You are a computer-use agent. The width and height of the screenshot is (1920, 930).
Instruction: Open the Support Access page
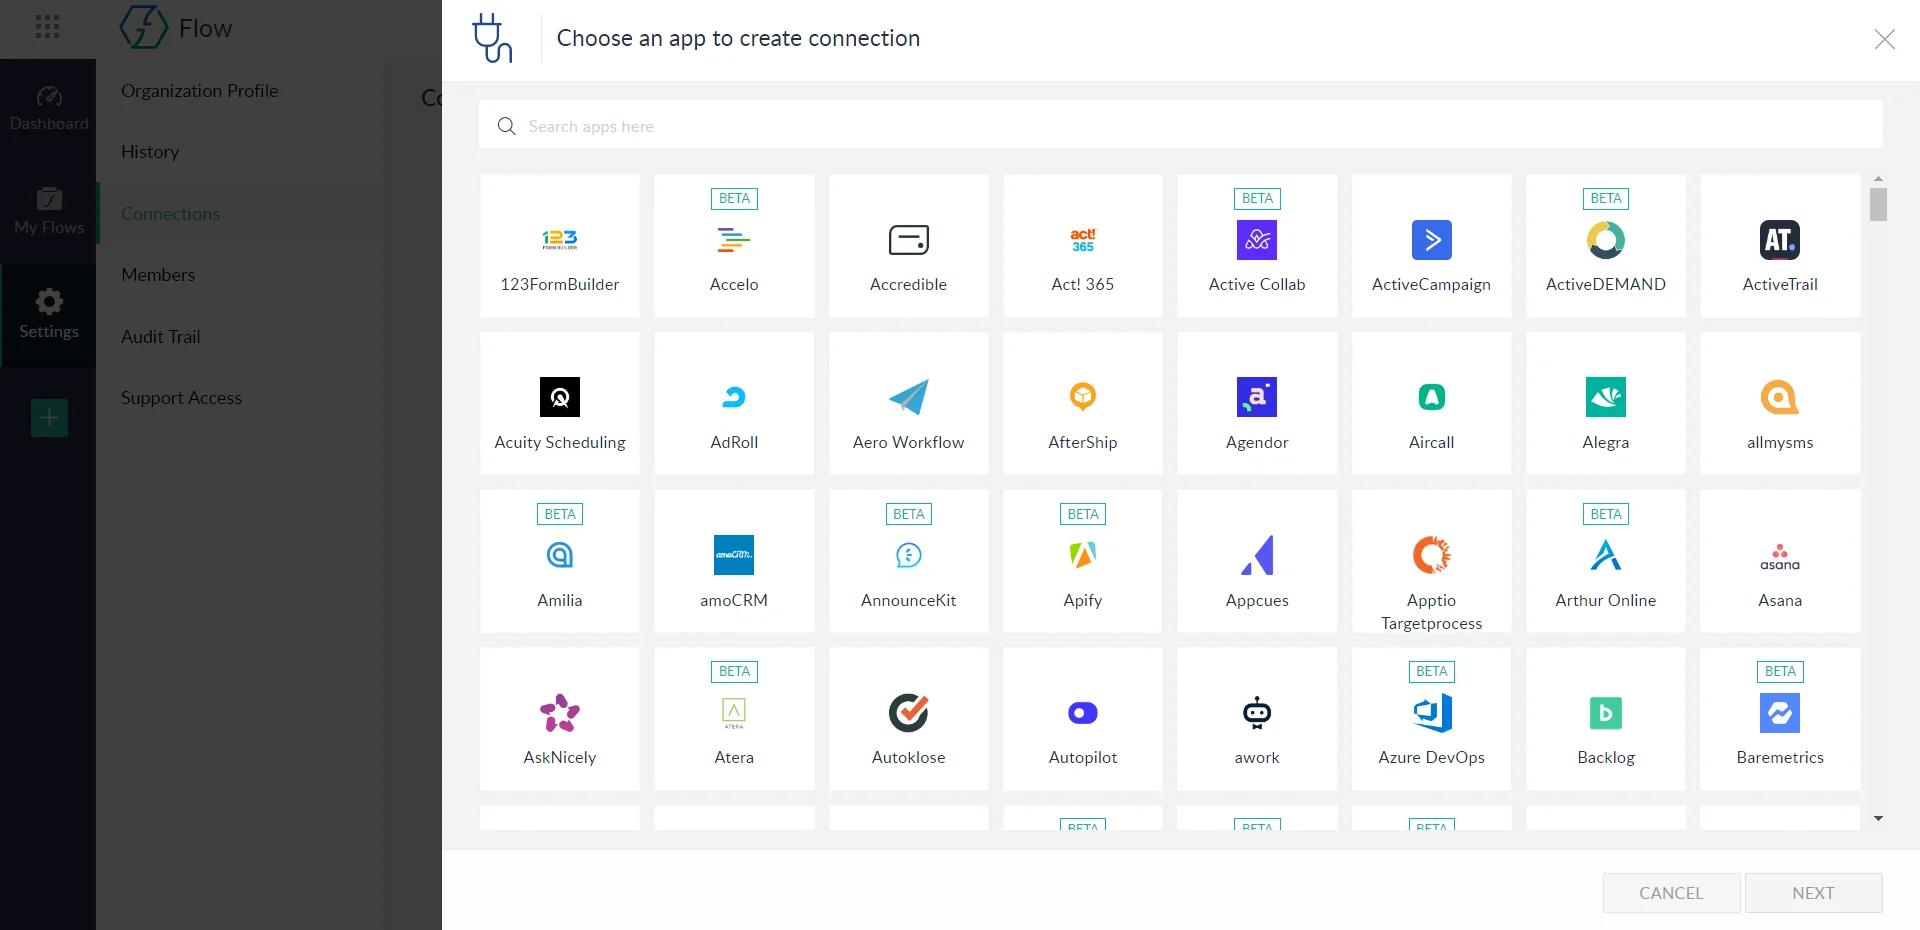[x=181, y=398]
